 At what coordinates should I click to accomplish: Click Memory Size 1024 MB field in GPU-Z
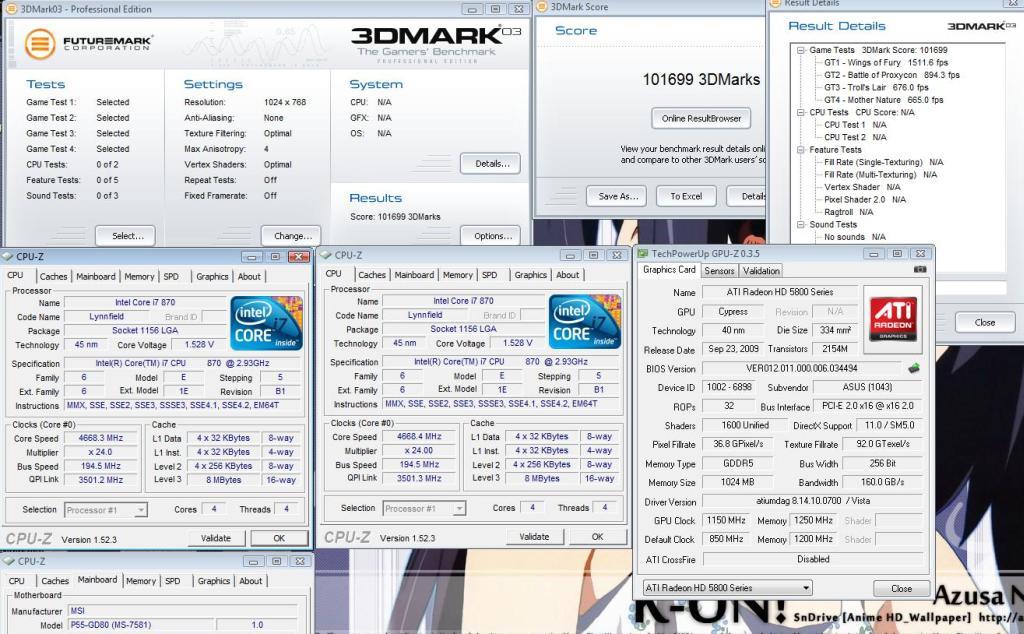point(737,482)
